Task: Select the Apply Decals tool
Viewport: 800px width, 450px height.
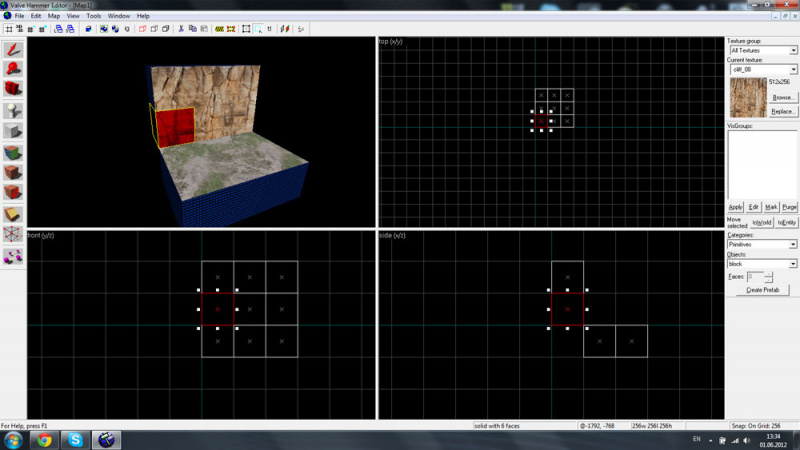Action: [13, 193]
